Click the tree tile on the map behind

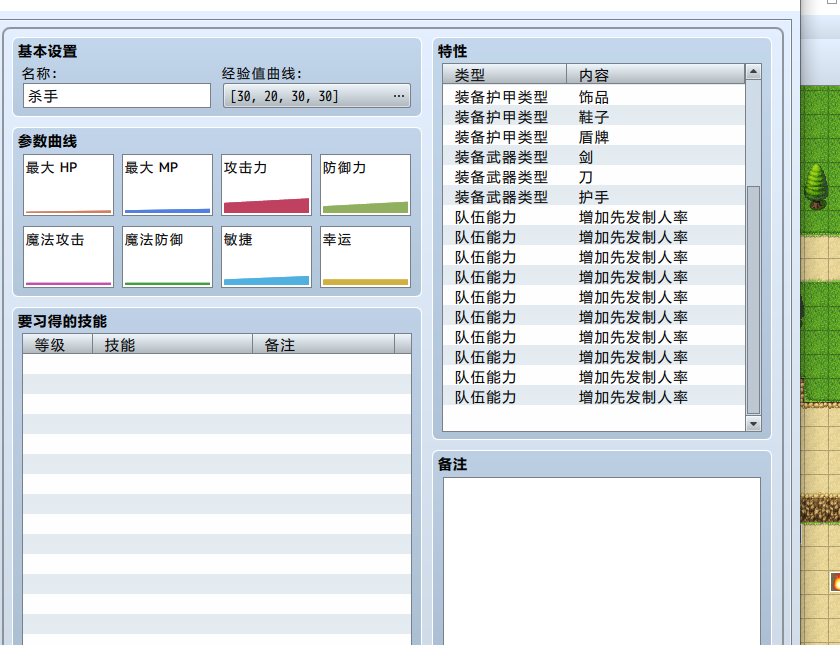[x=816, y=186]
